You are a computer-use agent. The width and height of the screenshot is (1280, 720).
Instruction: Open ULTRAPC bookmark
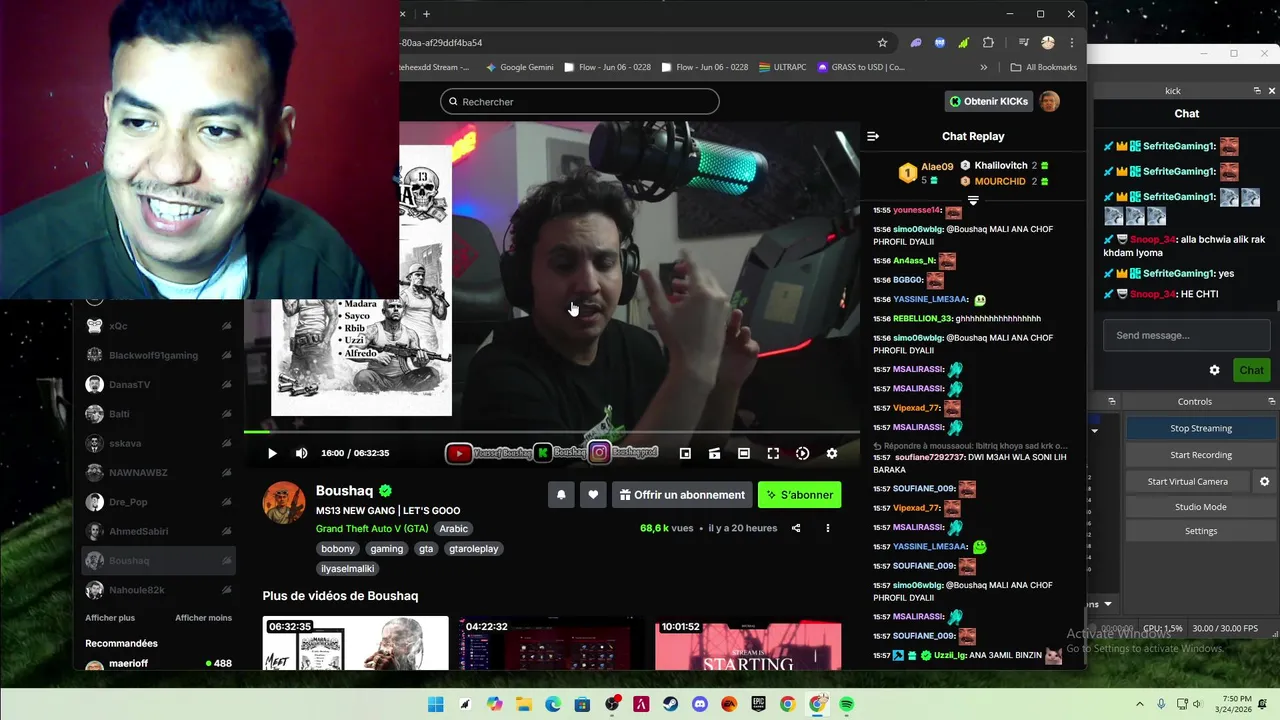tap(782, 67)
